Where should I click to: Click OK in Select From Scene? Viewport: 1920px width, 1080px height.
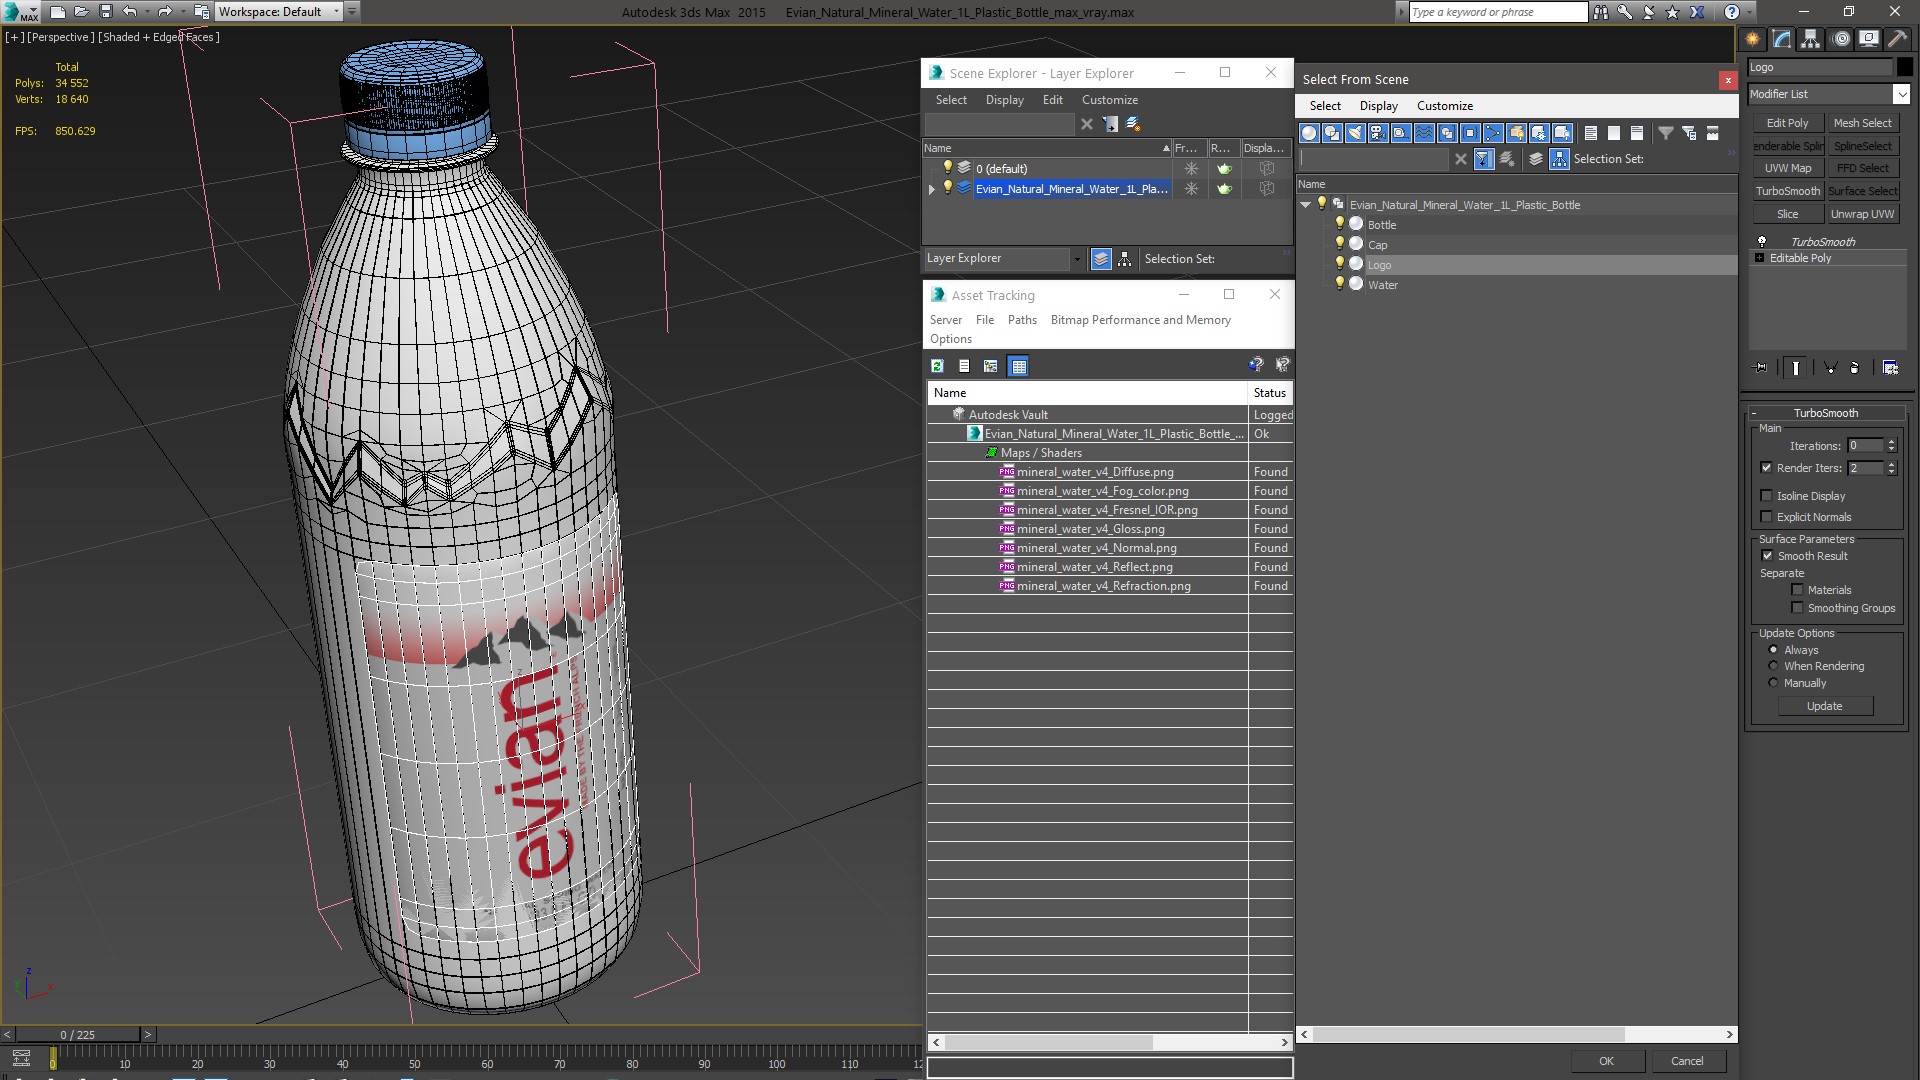[x=1606, y=1061]
